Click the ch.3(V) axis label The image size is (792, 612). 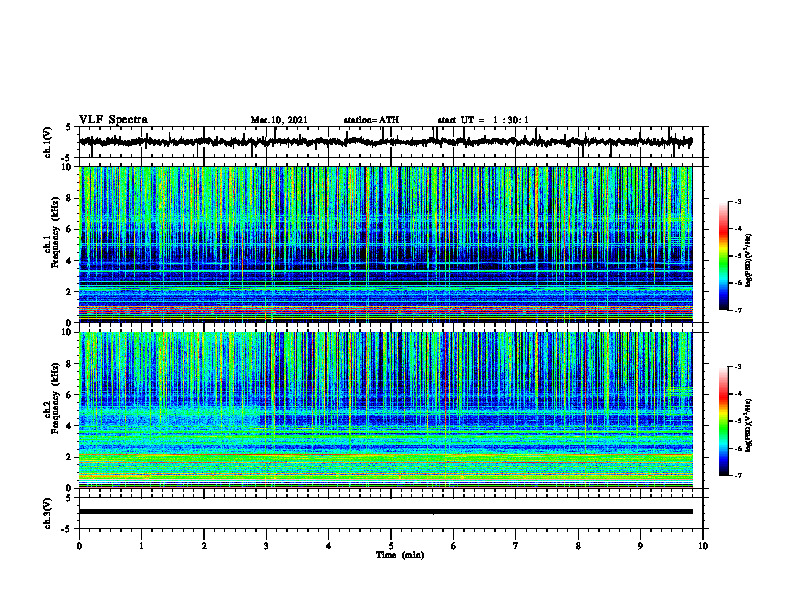pyautogui.click(x=47, y=513)
